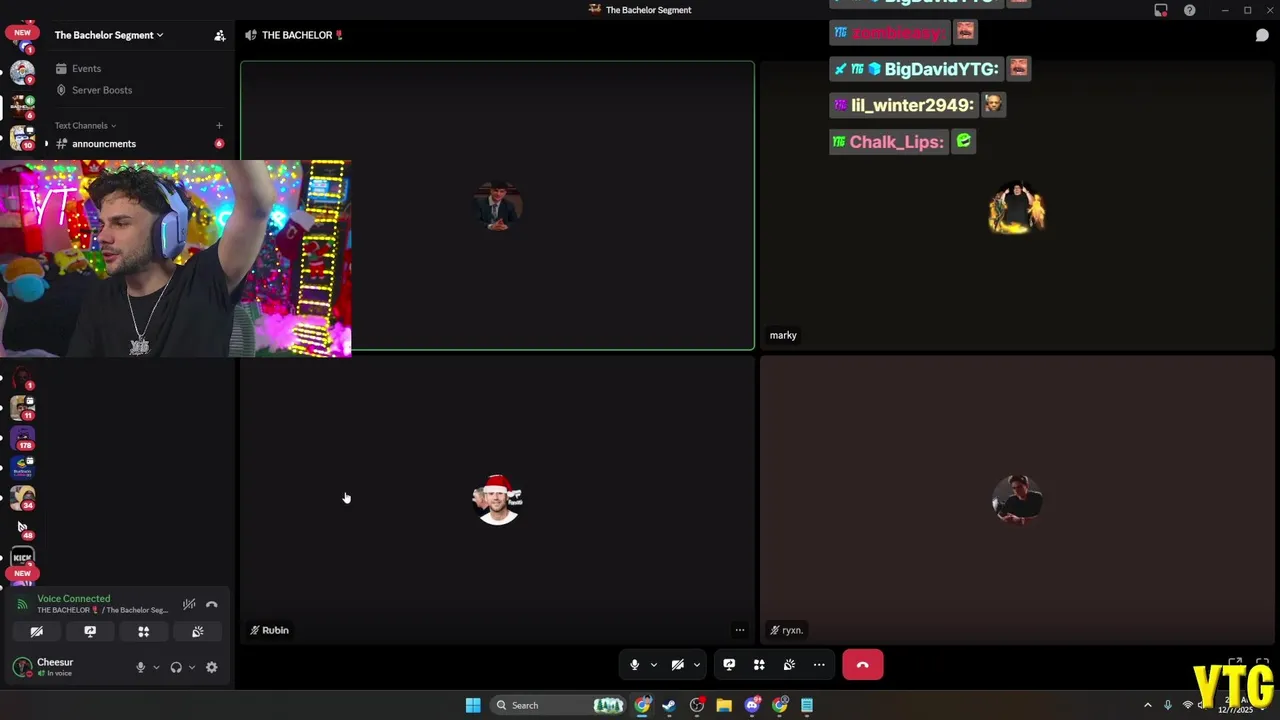Open User Settings gear icon
This screenshot has height=720, width=1280.
(212, 668)
